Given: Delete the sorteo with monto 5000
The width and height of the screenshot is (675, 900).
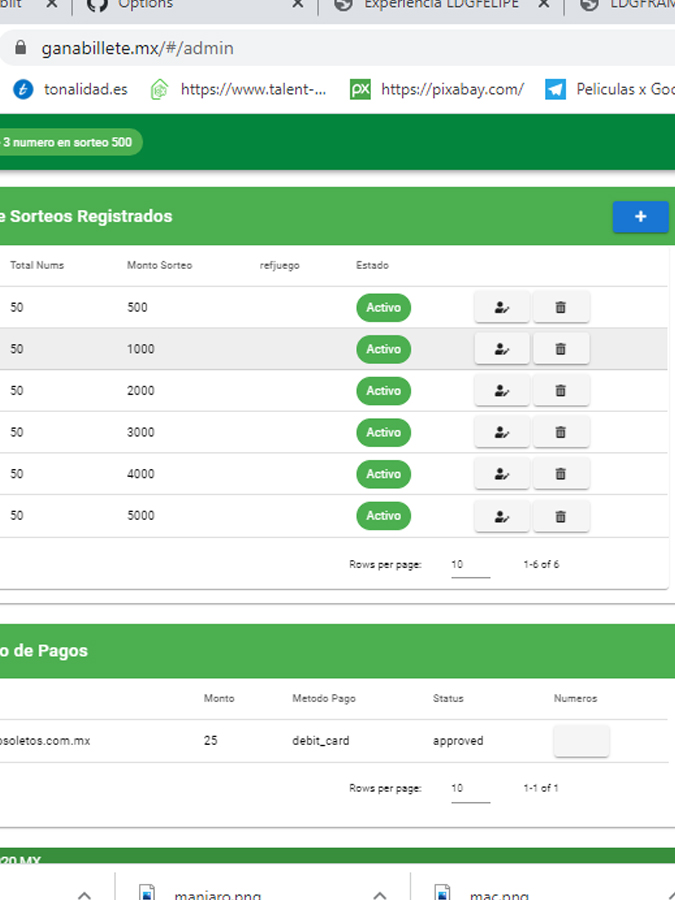Looking at the screenshot, I should coord(560,516).
